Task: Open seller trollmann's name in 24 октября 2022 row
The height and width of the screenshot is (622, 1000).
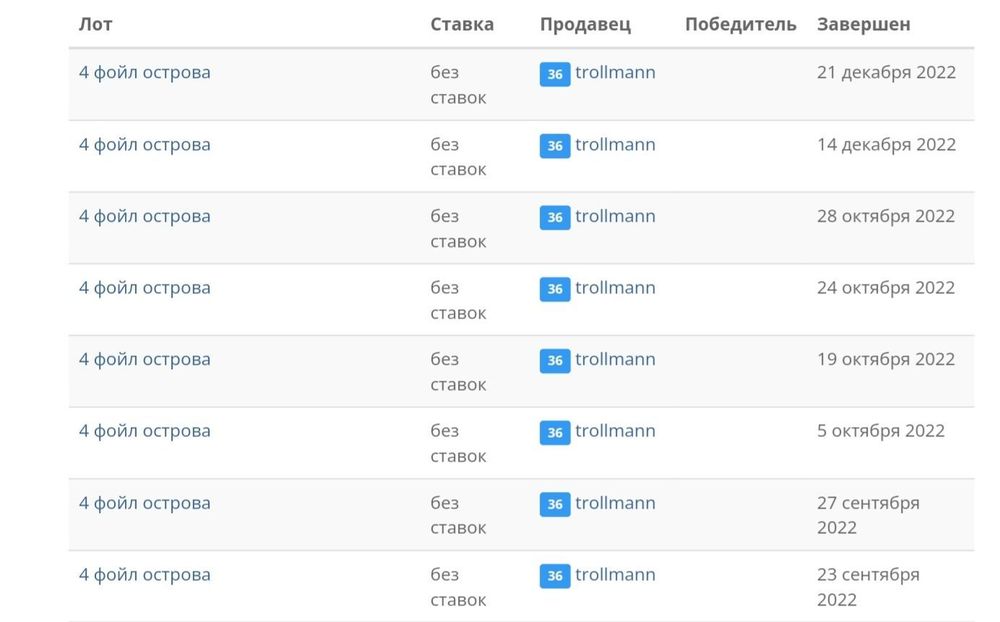Action: click(x=615, y=287)
